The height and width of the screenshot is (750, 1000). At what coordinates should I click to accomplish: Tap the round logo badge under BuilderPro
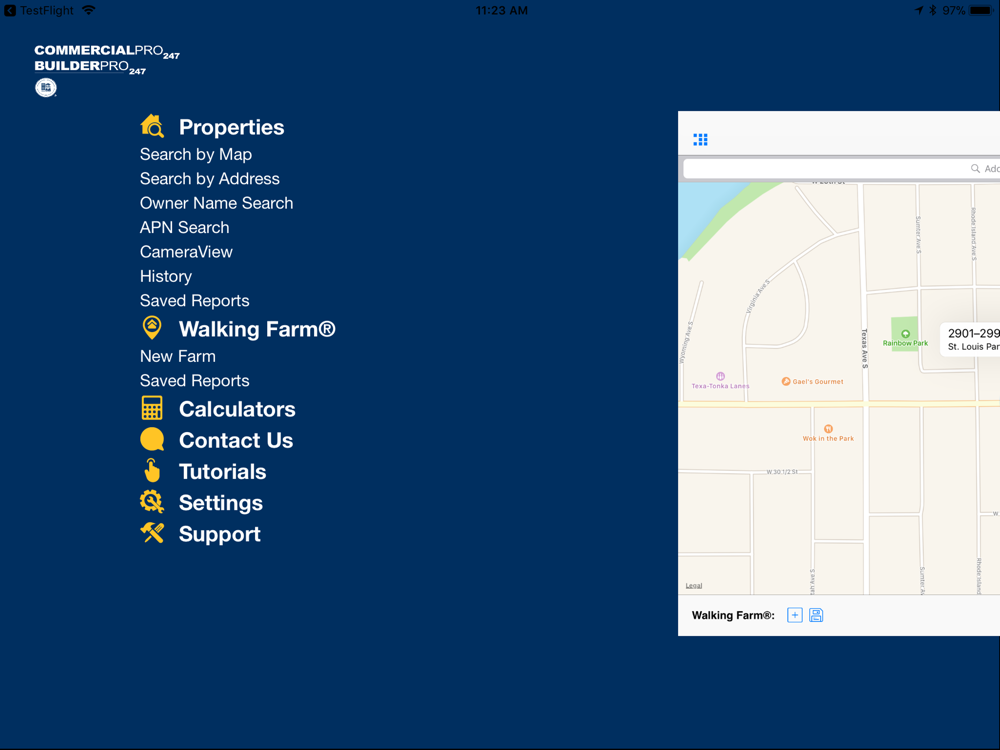[45, 87]
